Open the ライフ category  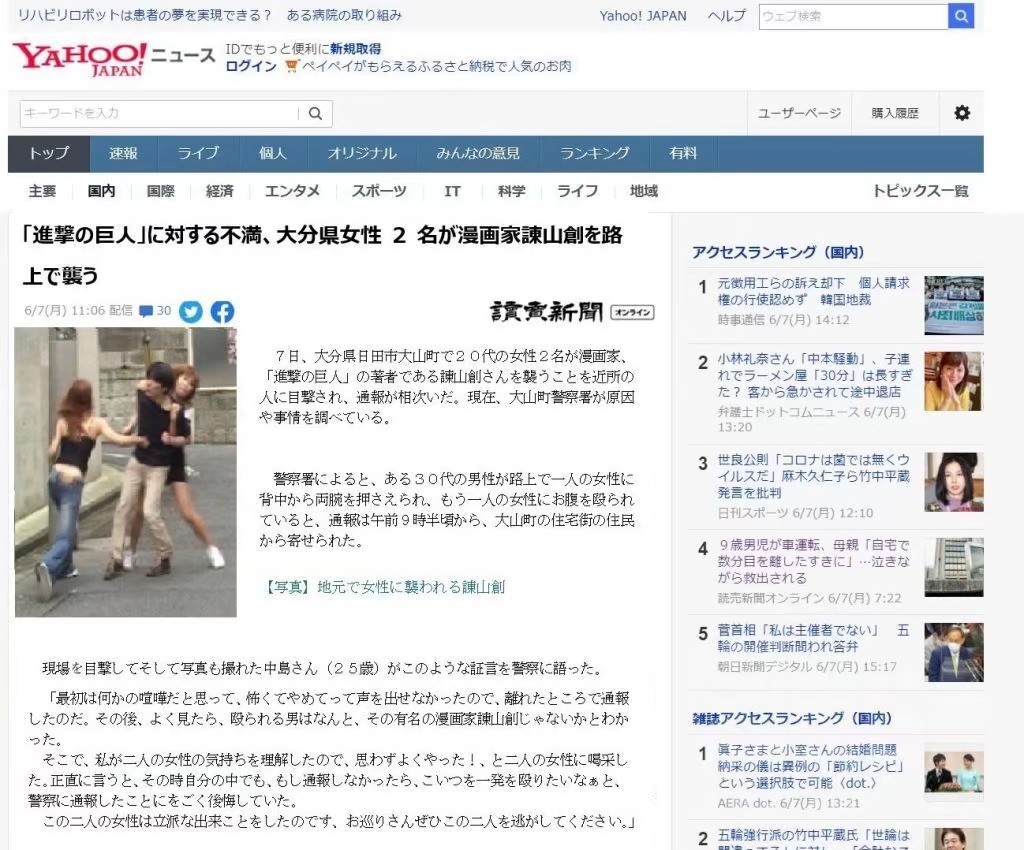pos(577,191)
